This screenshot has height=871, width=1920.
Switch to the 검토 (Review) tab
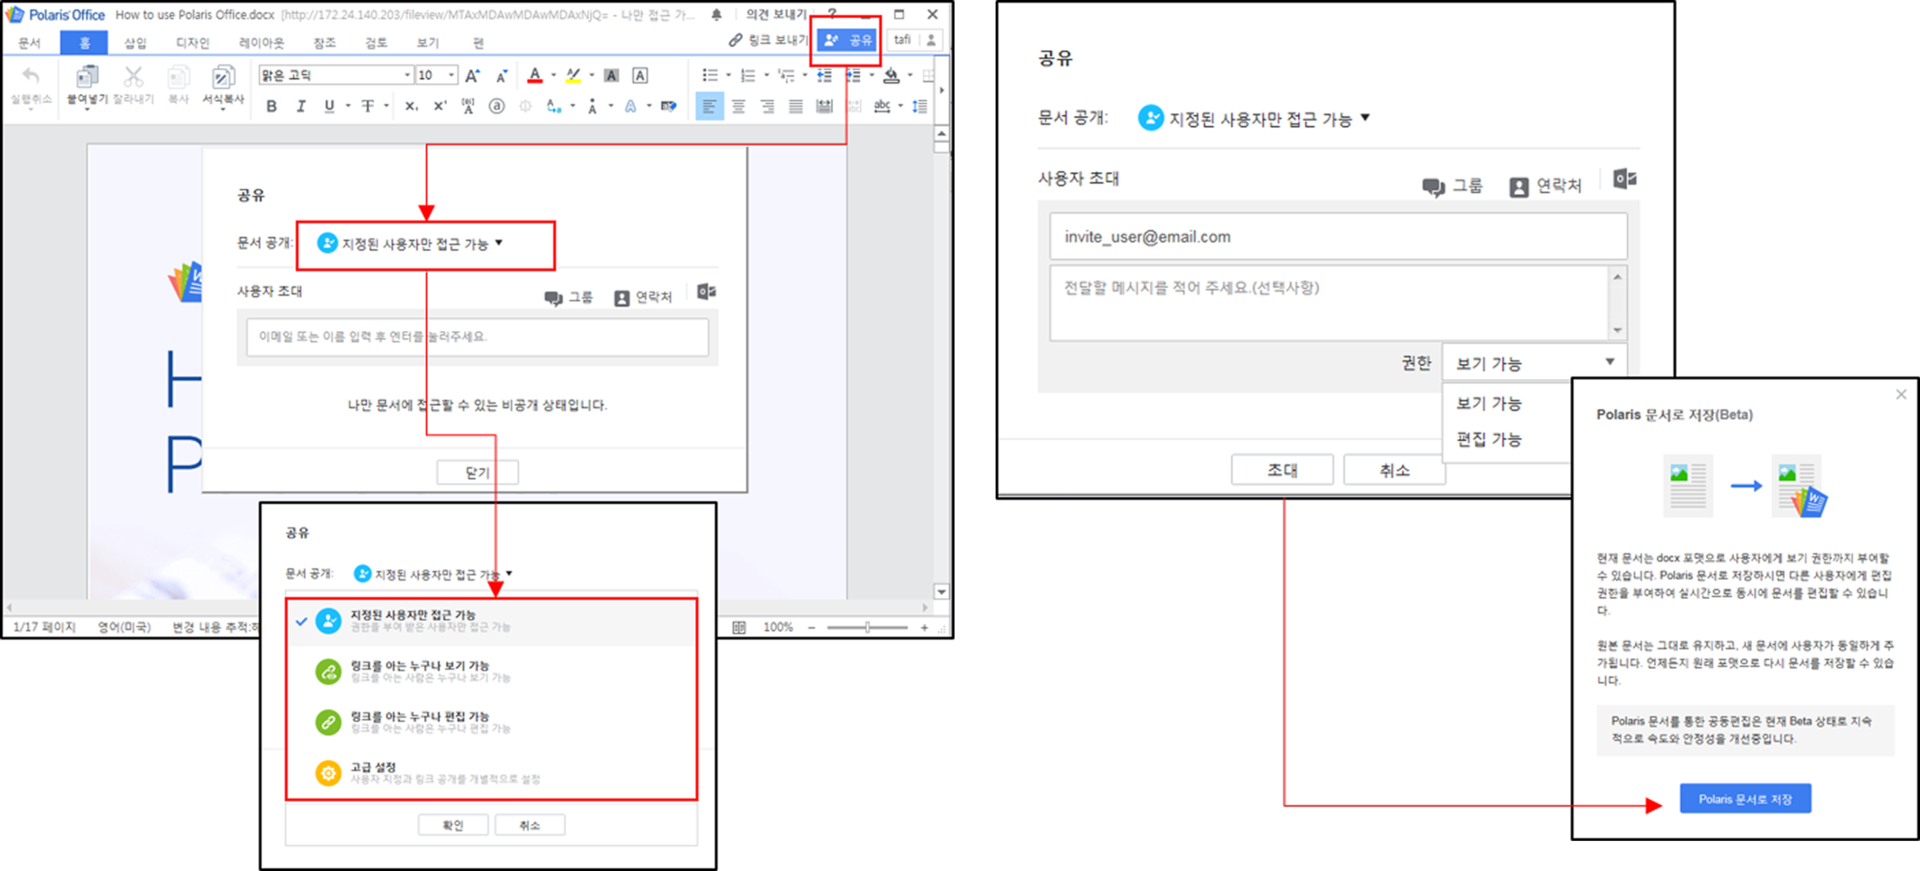point(376,42)
